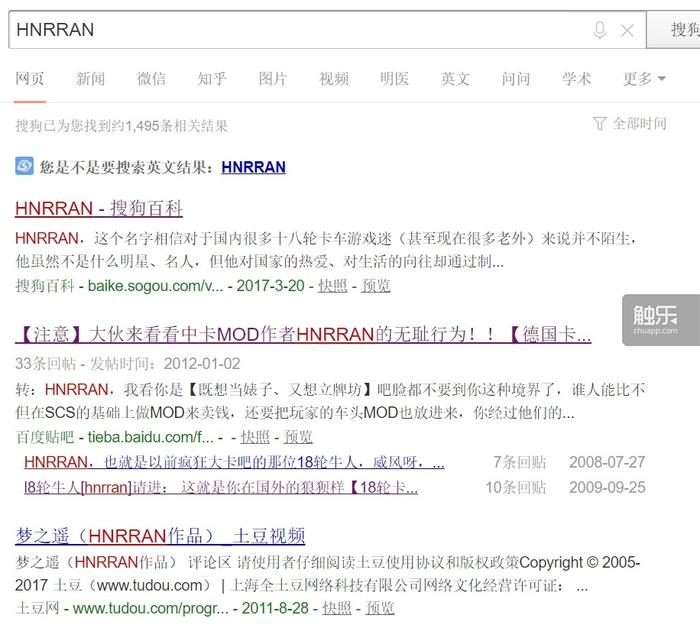Open the 也就是以前疯狂大卡吧 sub-result link
The image size is (700, 641).
[x=234, y=462]
